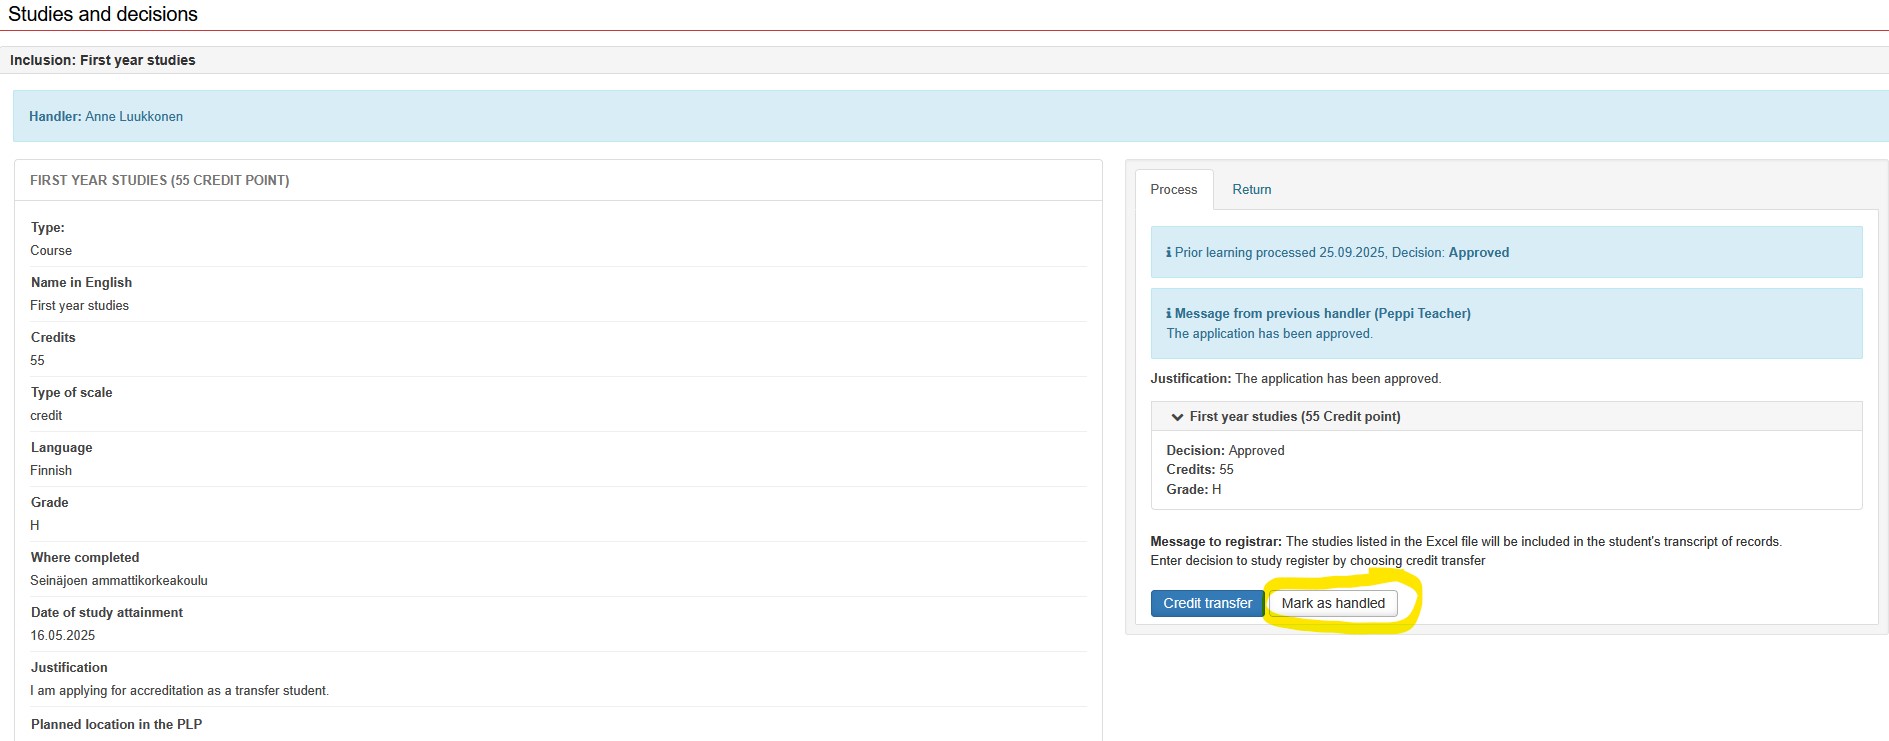This screenshot has width=1889, height=741.
Task: Click the Inclusion: First year studies header
Action: click(102, 60)
